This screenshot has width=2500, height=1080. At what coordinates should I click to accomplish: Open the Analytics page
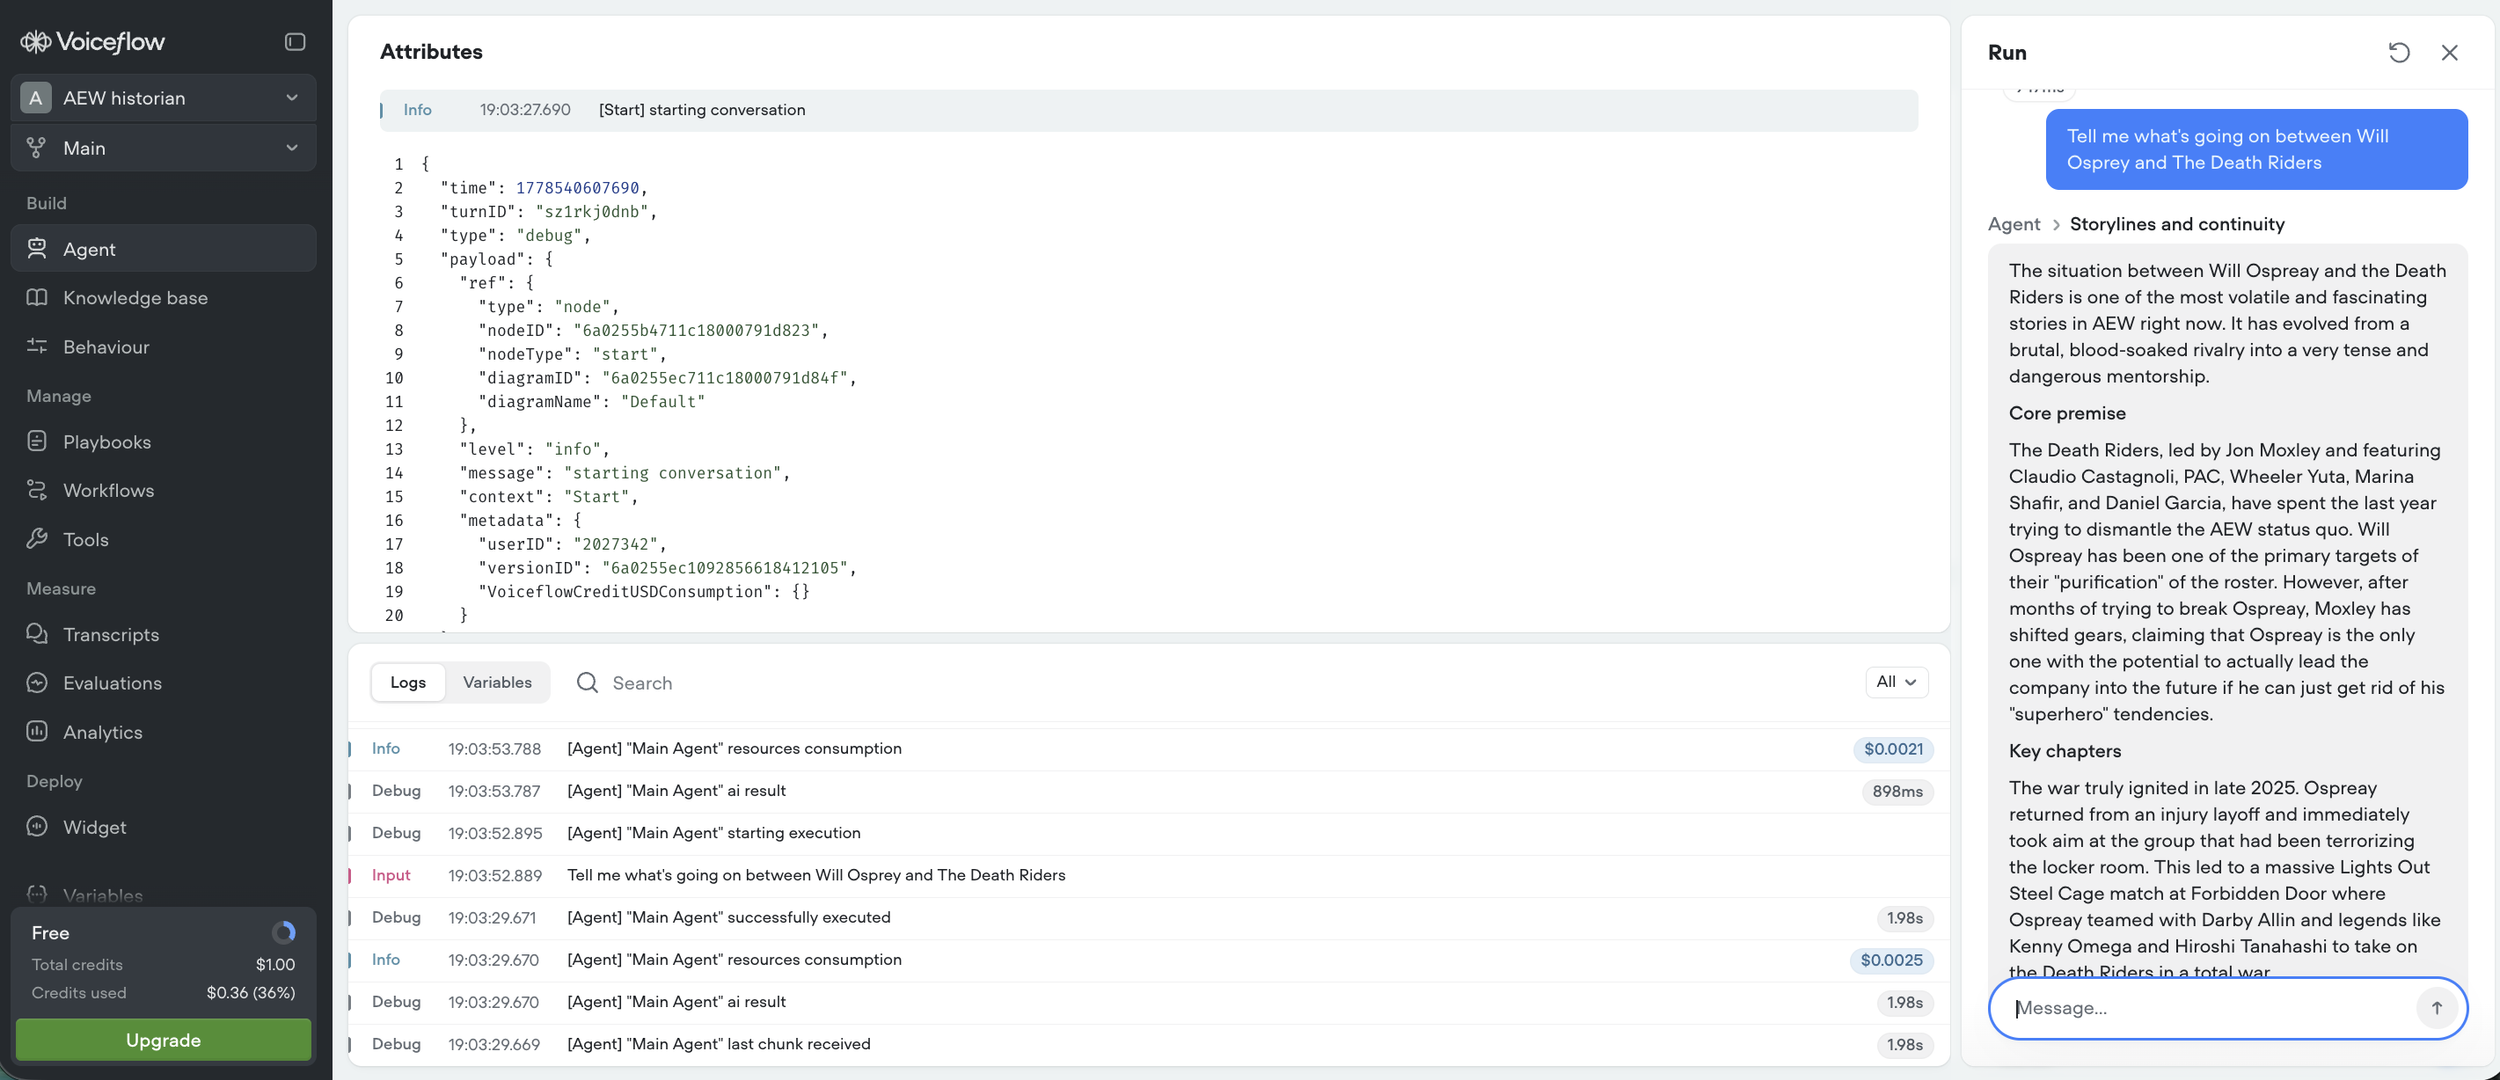pyautogui.click(x=164, y=732)
